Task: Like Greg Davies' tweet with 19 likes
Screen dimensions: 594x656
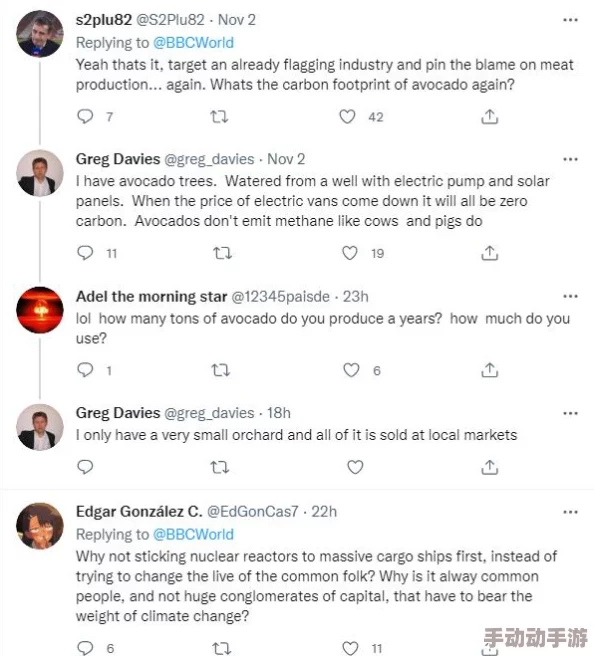Action: [x=350, y=253]
